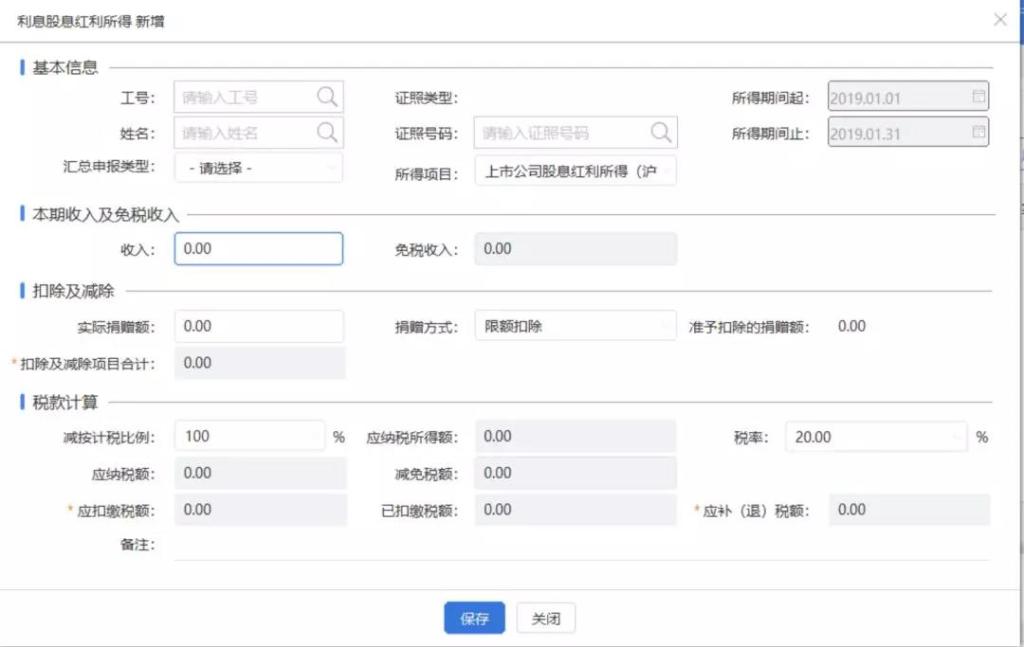Click the 收入 amount field
The height and width of the screenshot is (647, 1024).
259,249
